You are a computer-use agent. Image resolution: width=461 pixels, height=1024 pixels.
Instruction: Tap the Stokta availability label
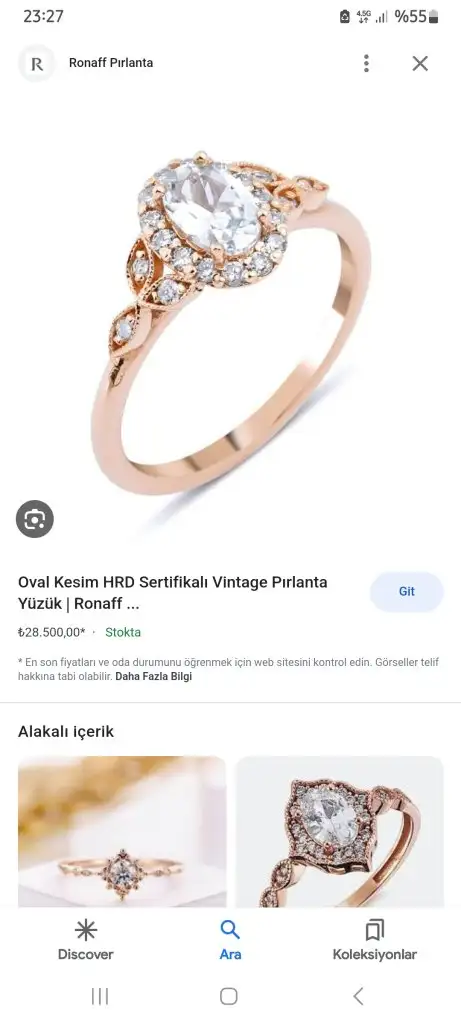(123, 632)
